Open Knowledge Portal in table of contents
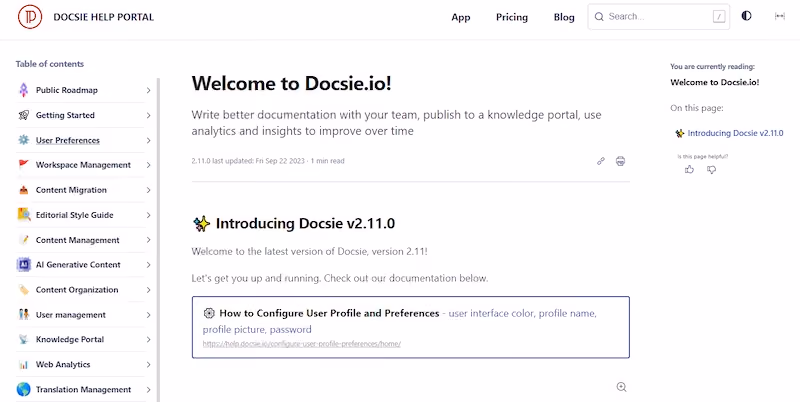 point(70,339)
